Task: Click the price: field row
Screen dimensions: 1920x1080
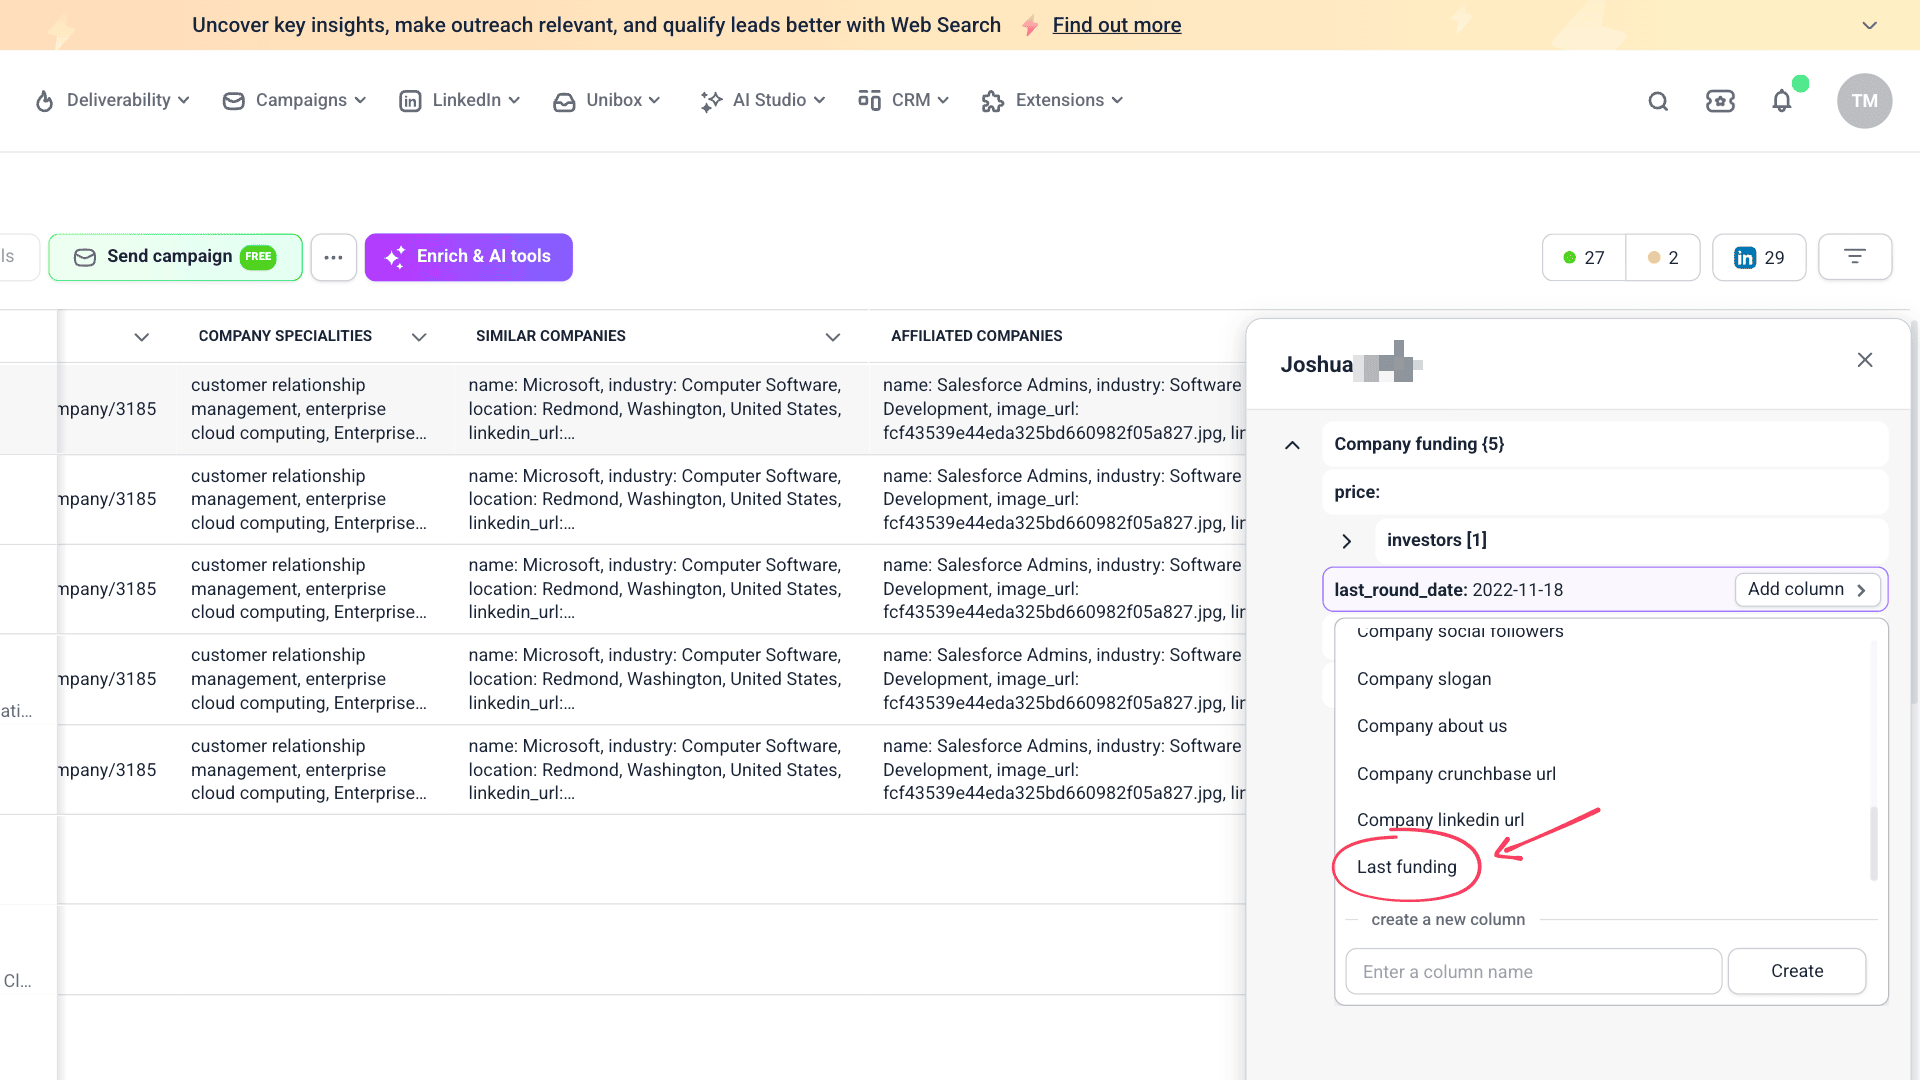Action: click(x=1604, y=492)
